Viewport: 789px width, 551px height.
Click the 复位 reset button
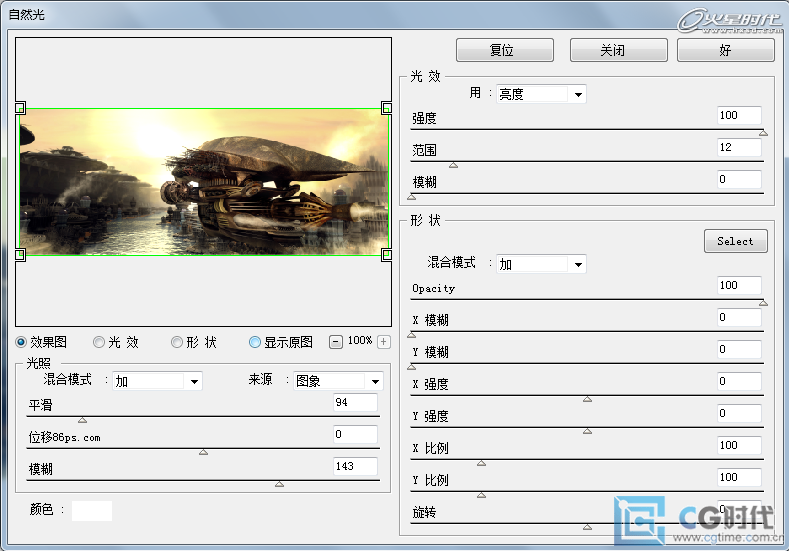click(x=505, y=50)
